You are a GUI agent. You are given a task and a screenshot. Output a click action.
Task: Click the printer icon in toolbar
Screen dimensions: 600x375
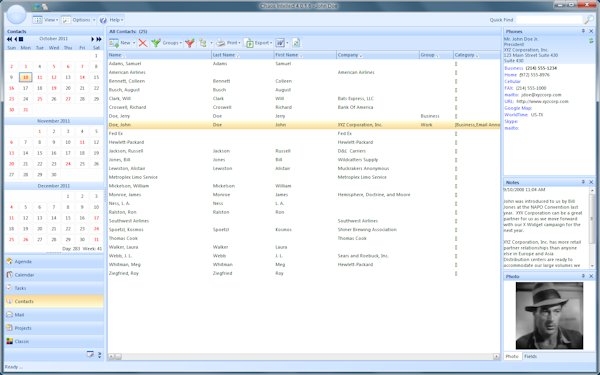pos(220,43)
